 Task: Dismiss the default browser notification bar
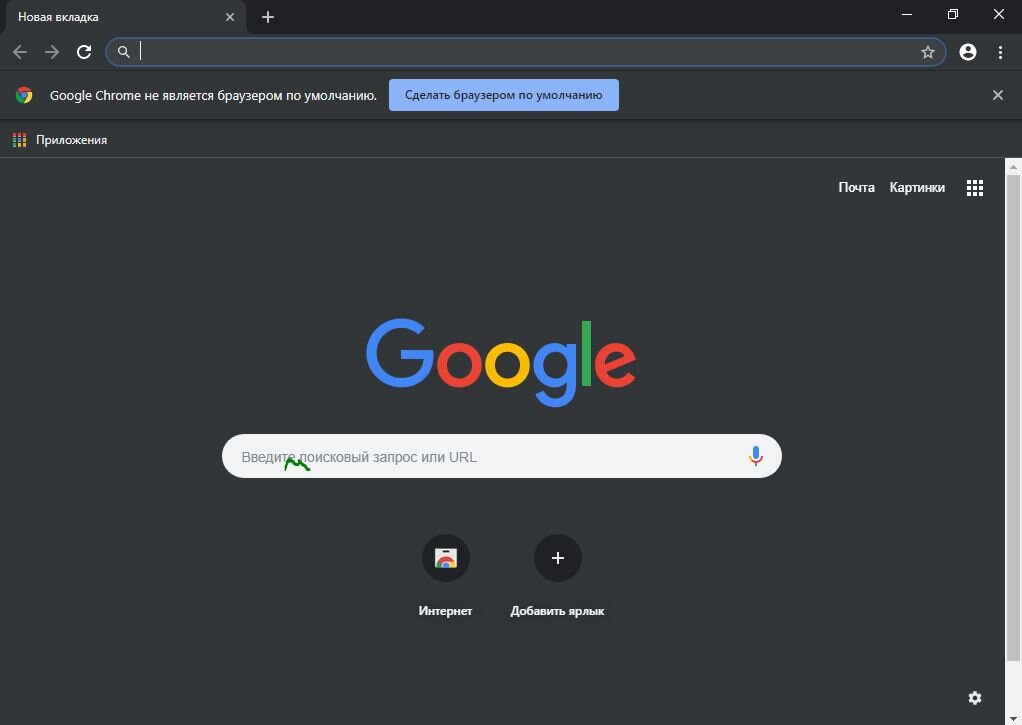pos(997,95)
